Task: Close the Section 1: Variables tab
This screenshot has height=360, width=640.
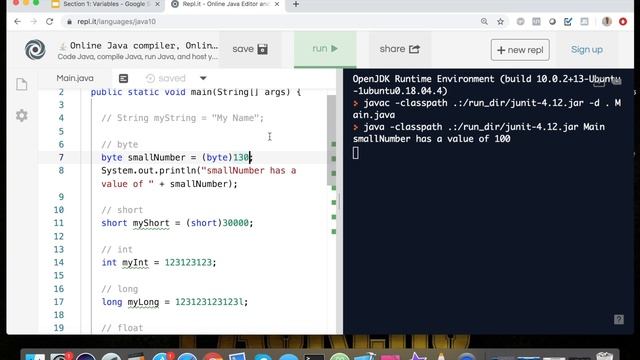Action: click(157, 4)
